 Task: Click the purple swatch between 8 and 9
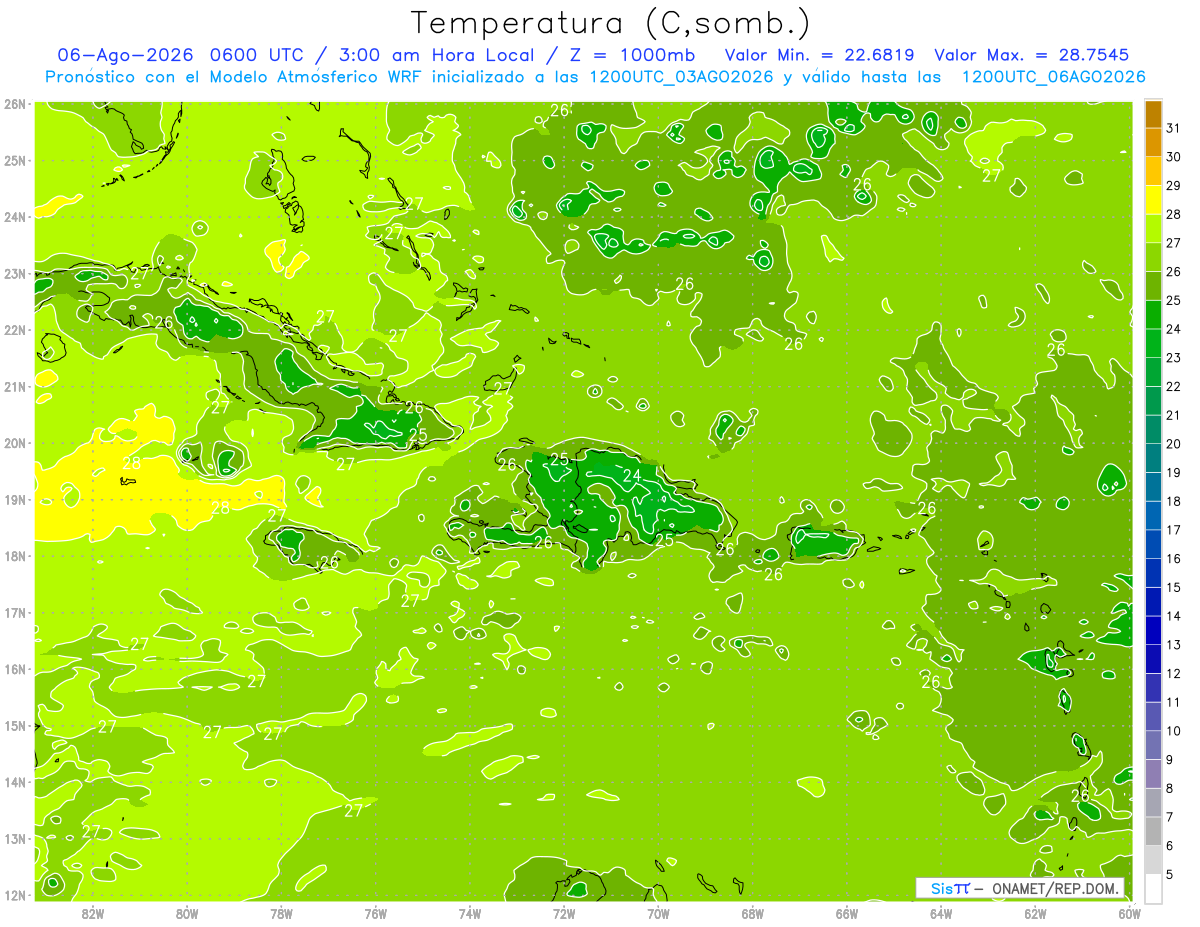(x=1153, y=774)
